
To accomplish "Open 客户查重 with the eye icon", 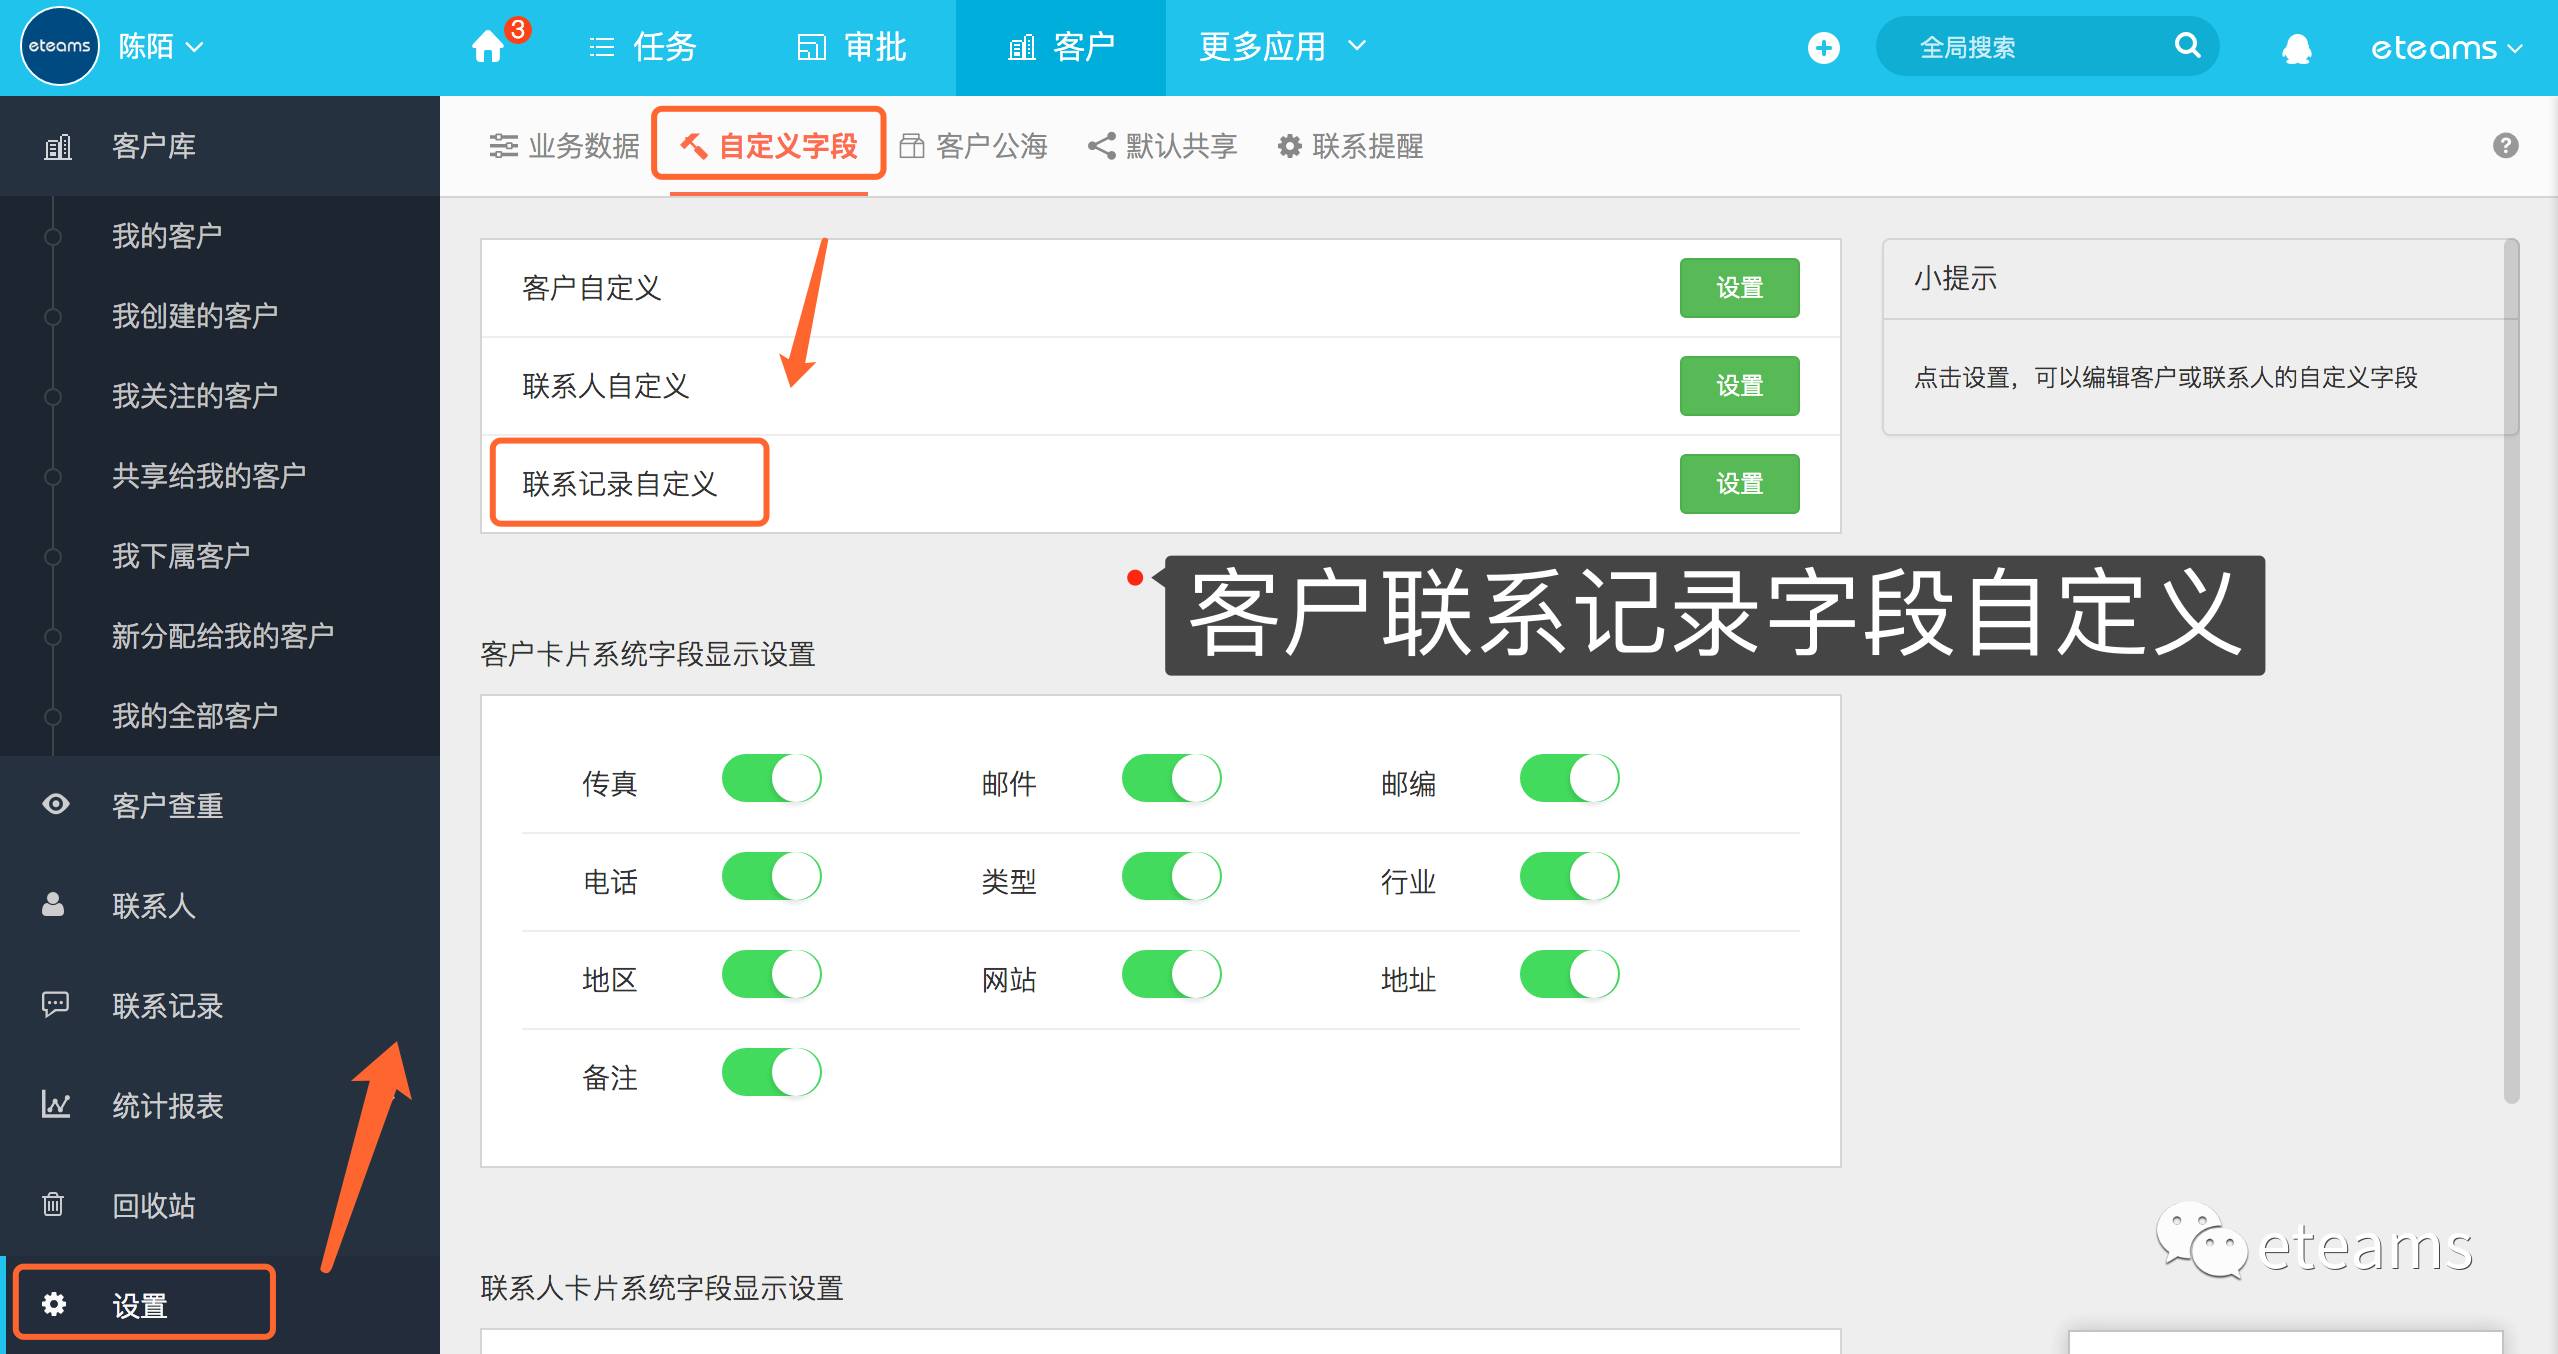I will [x=57, y=805].
